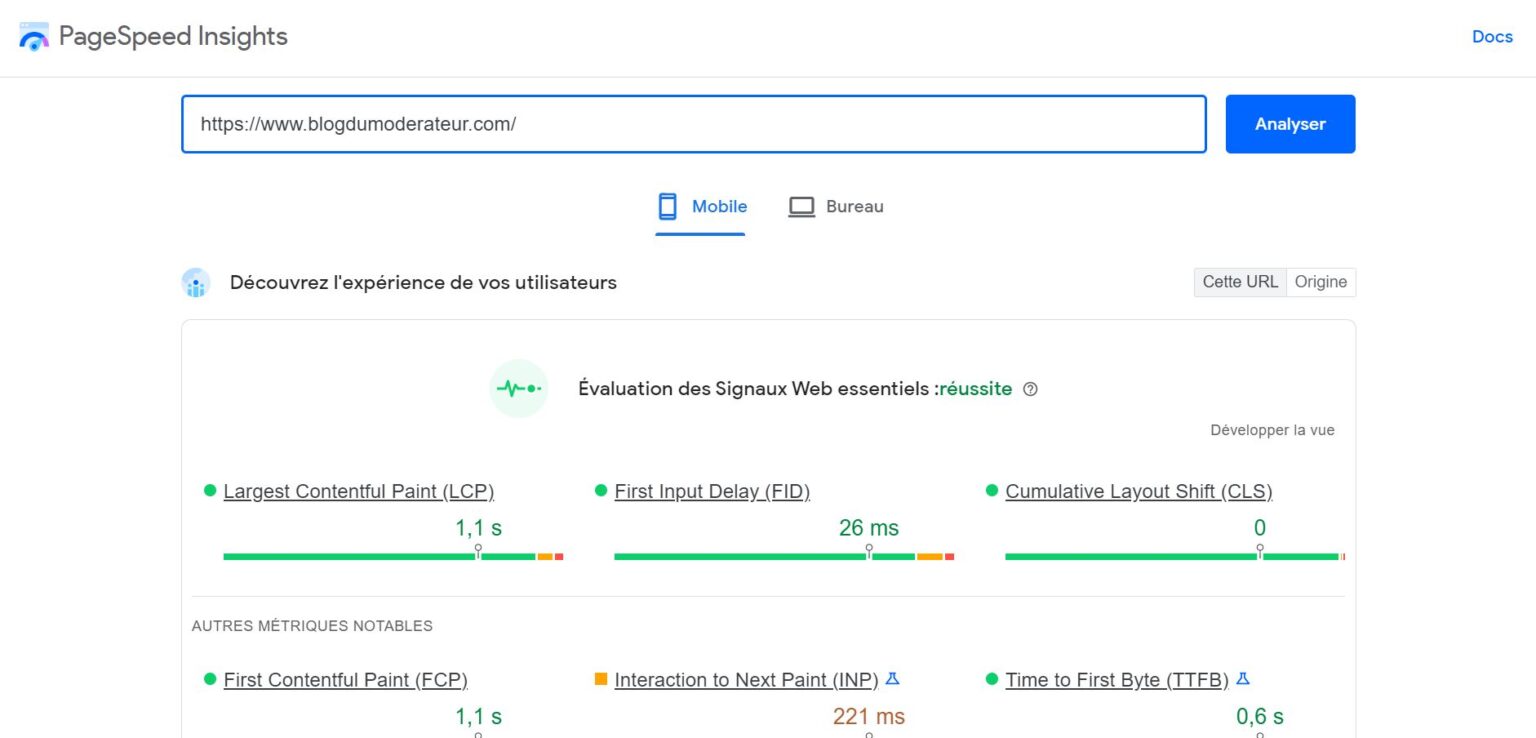The width and height of the screenshot is (1536, 738).
Task: Click the user experience icon beside the section title
Action: (196, 283)
